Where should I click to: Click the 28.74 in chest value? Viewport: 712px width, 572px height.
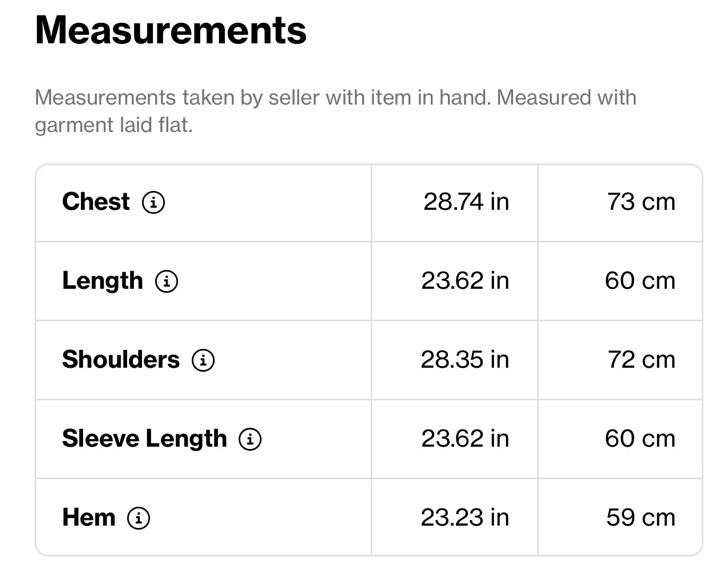pos(466,202)
